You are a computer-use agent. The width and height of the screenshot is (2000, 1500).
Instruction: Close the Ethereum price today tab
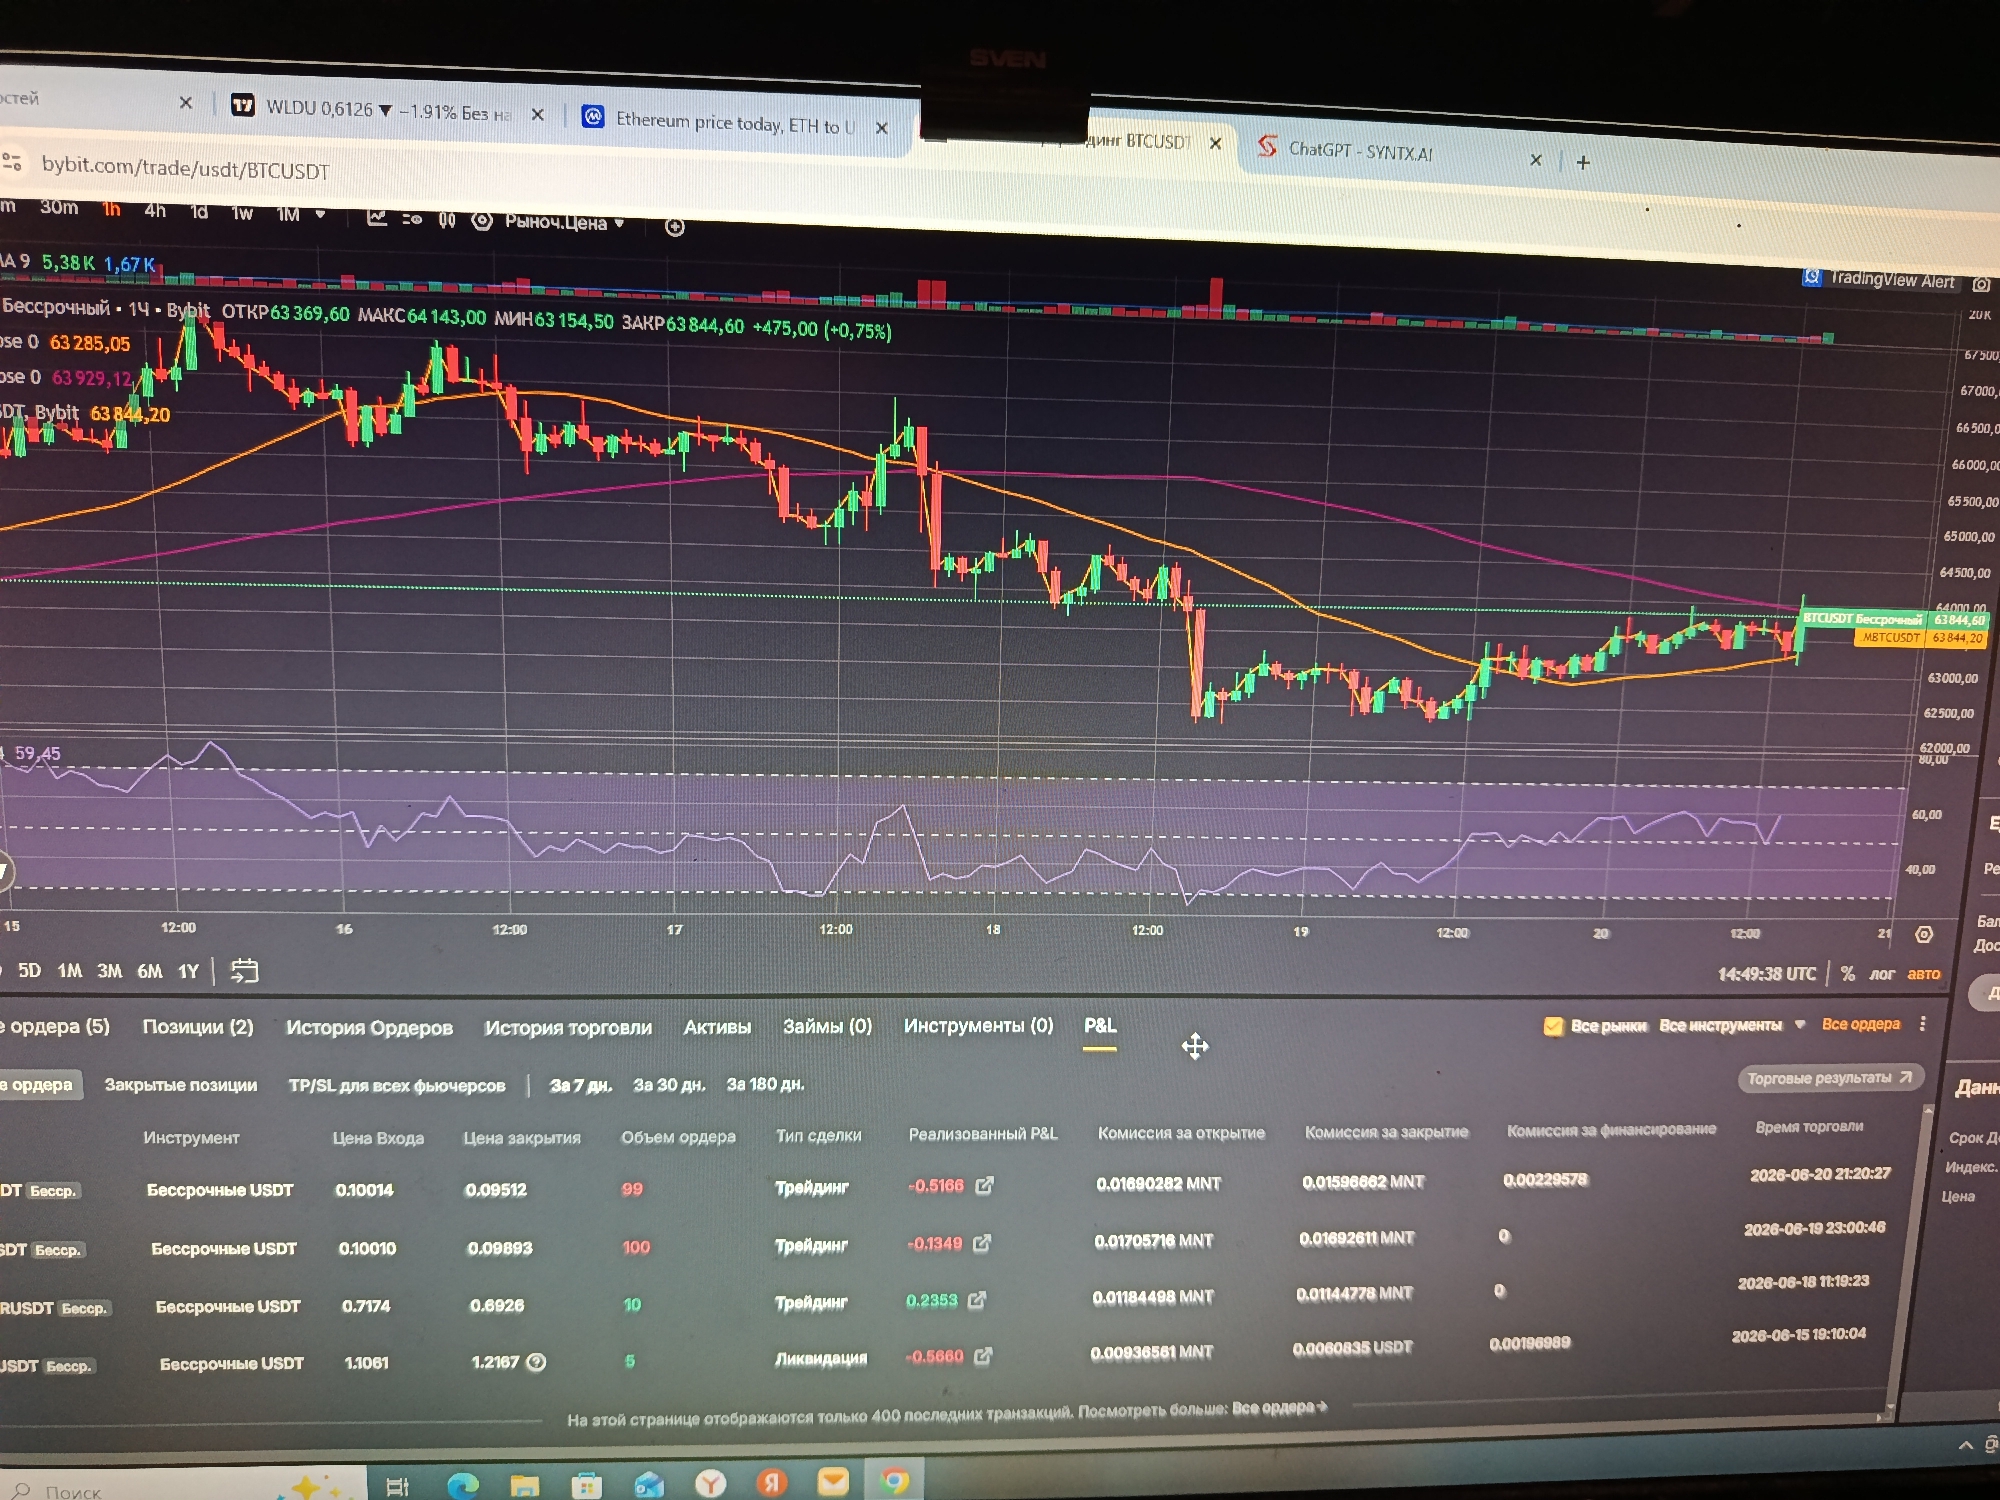882,128
